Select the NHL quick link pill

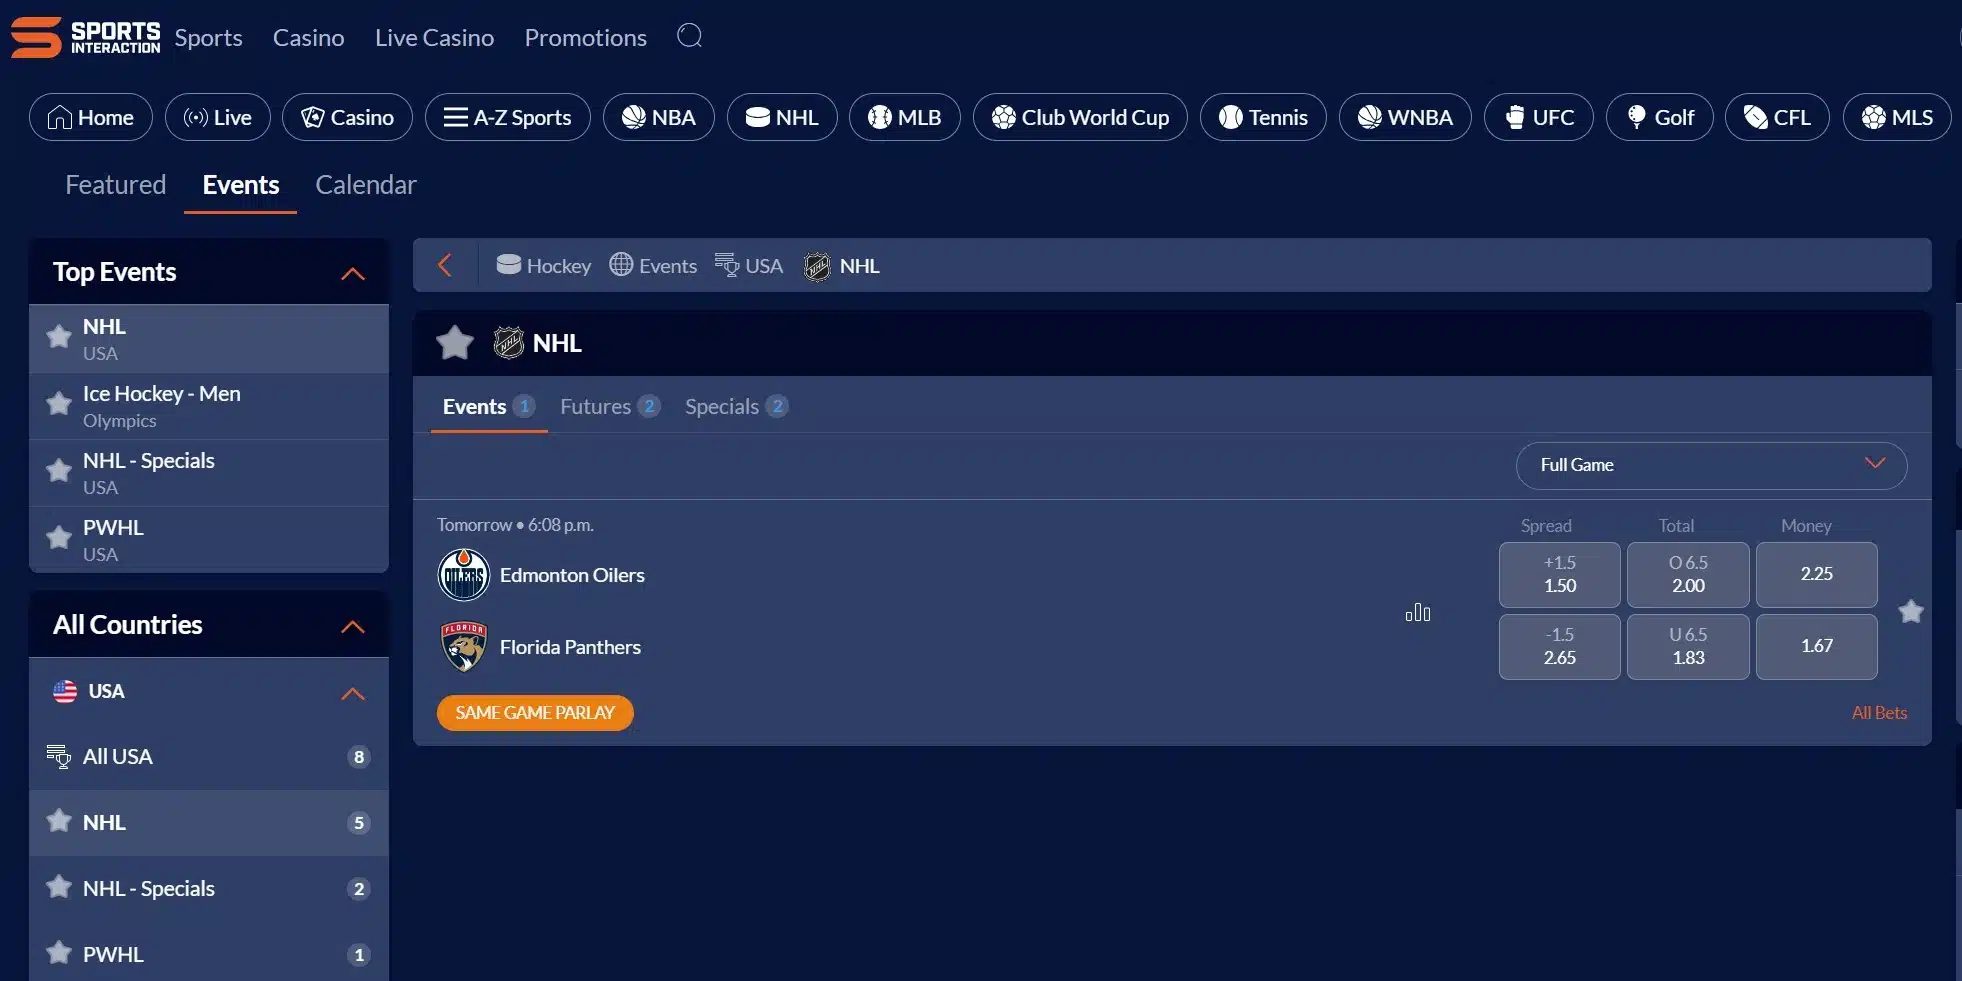point(782,117)
